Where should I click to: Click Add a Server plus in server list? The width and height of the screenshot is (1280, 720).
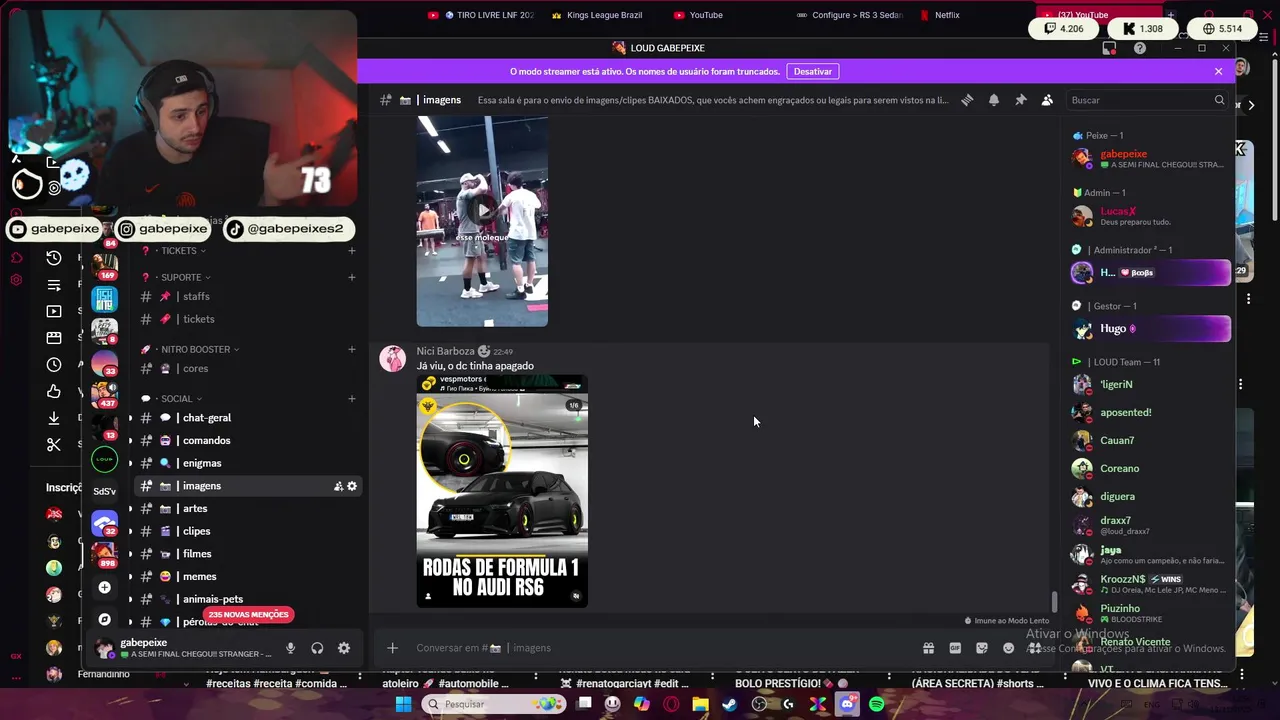[104, 588]
